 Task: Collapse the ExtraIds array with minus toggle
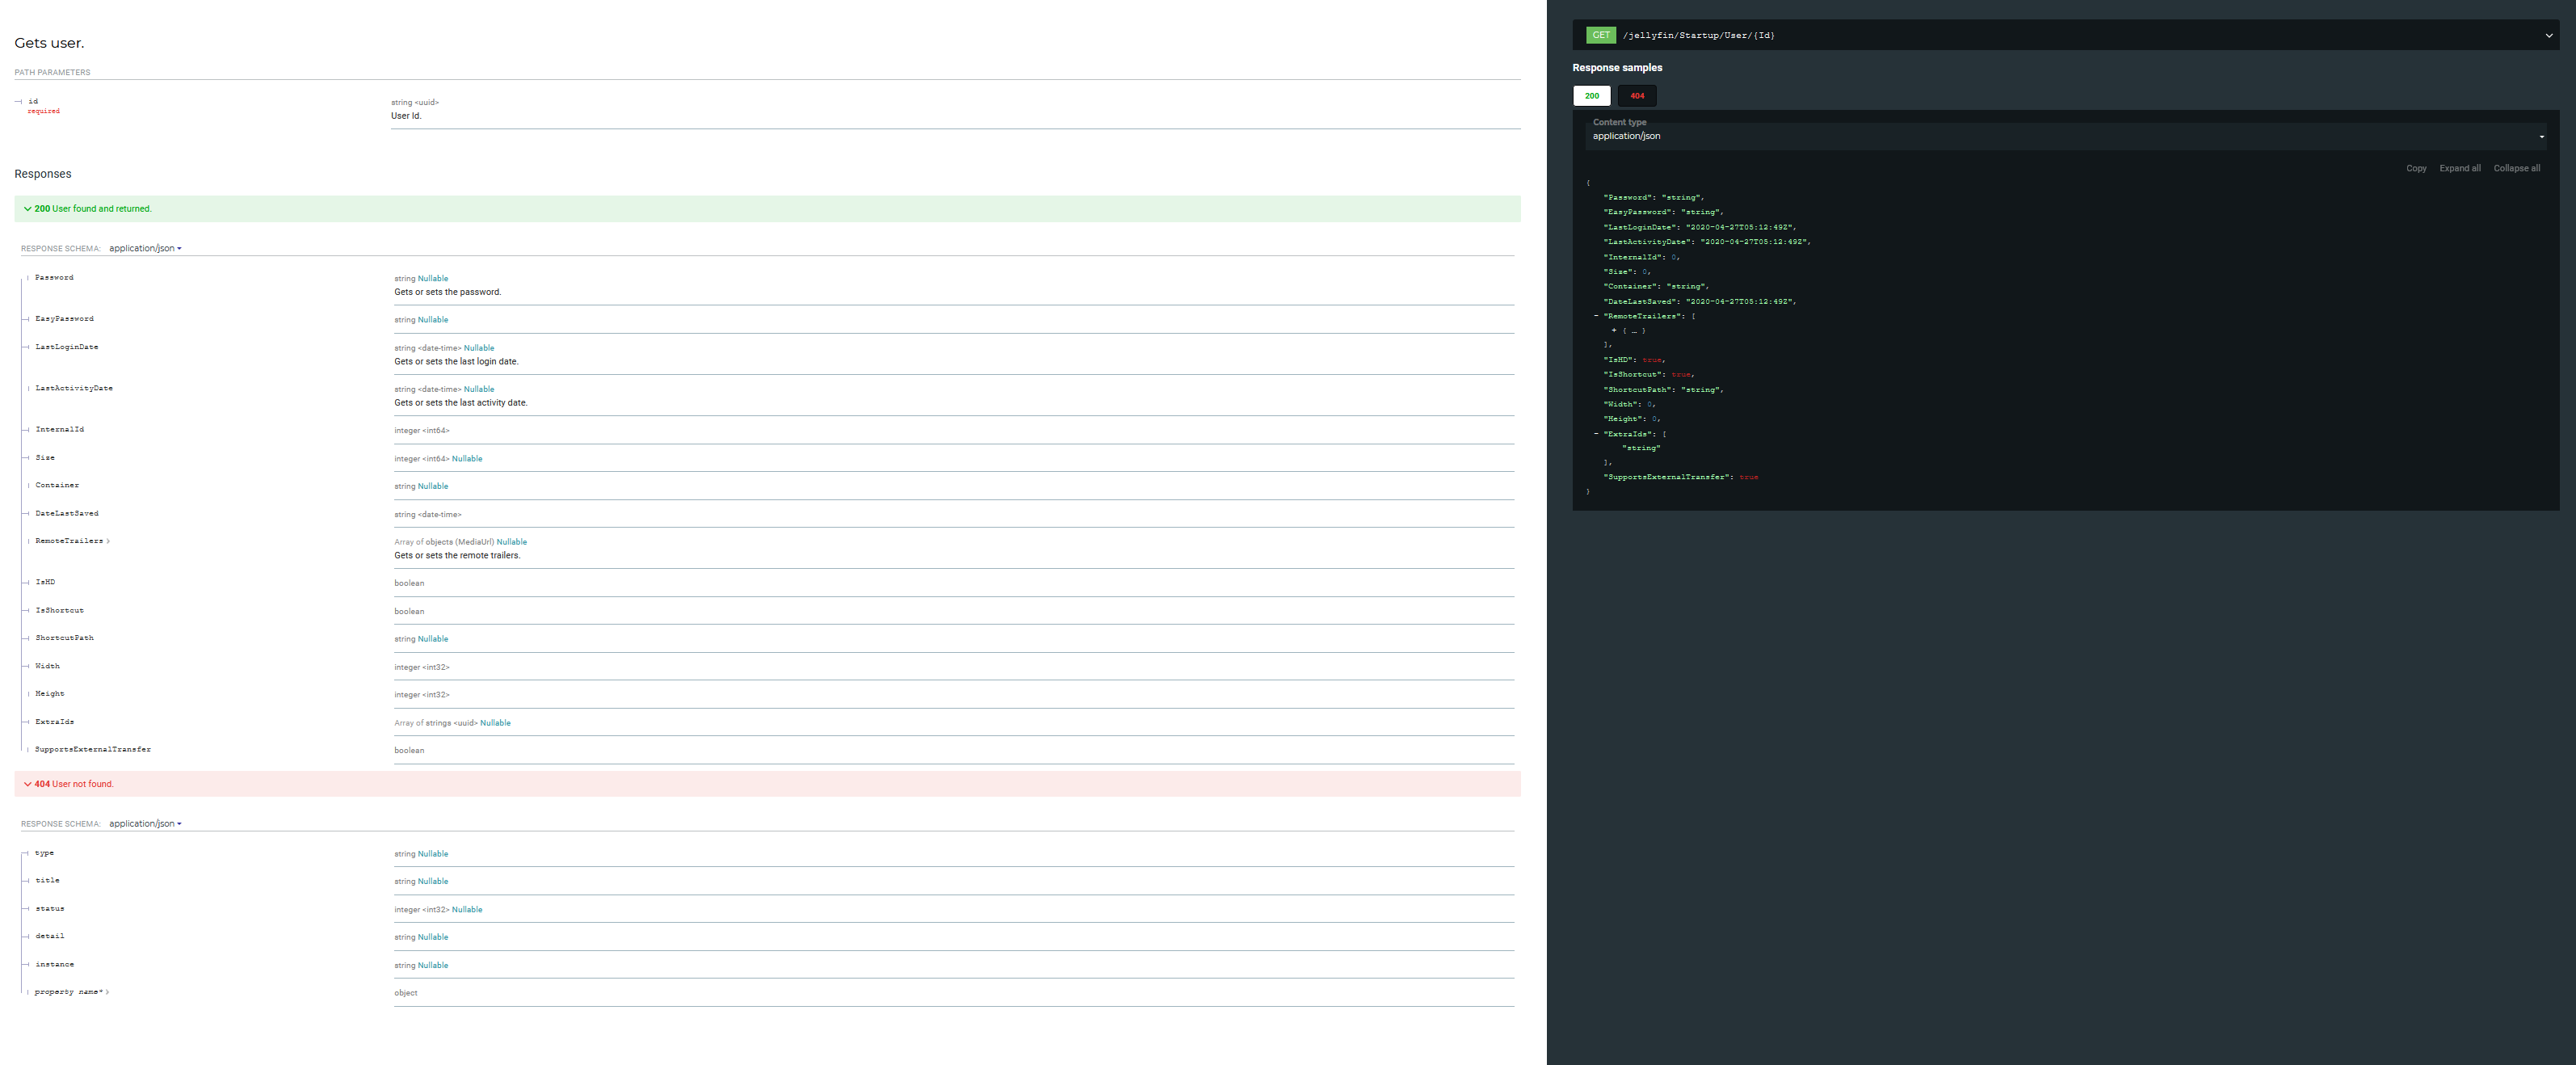click(x=1596, y=434)
